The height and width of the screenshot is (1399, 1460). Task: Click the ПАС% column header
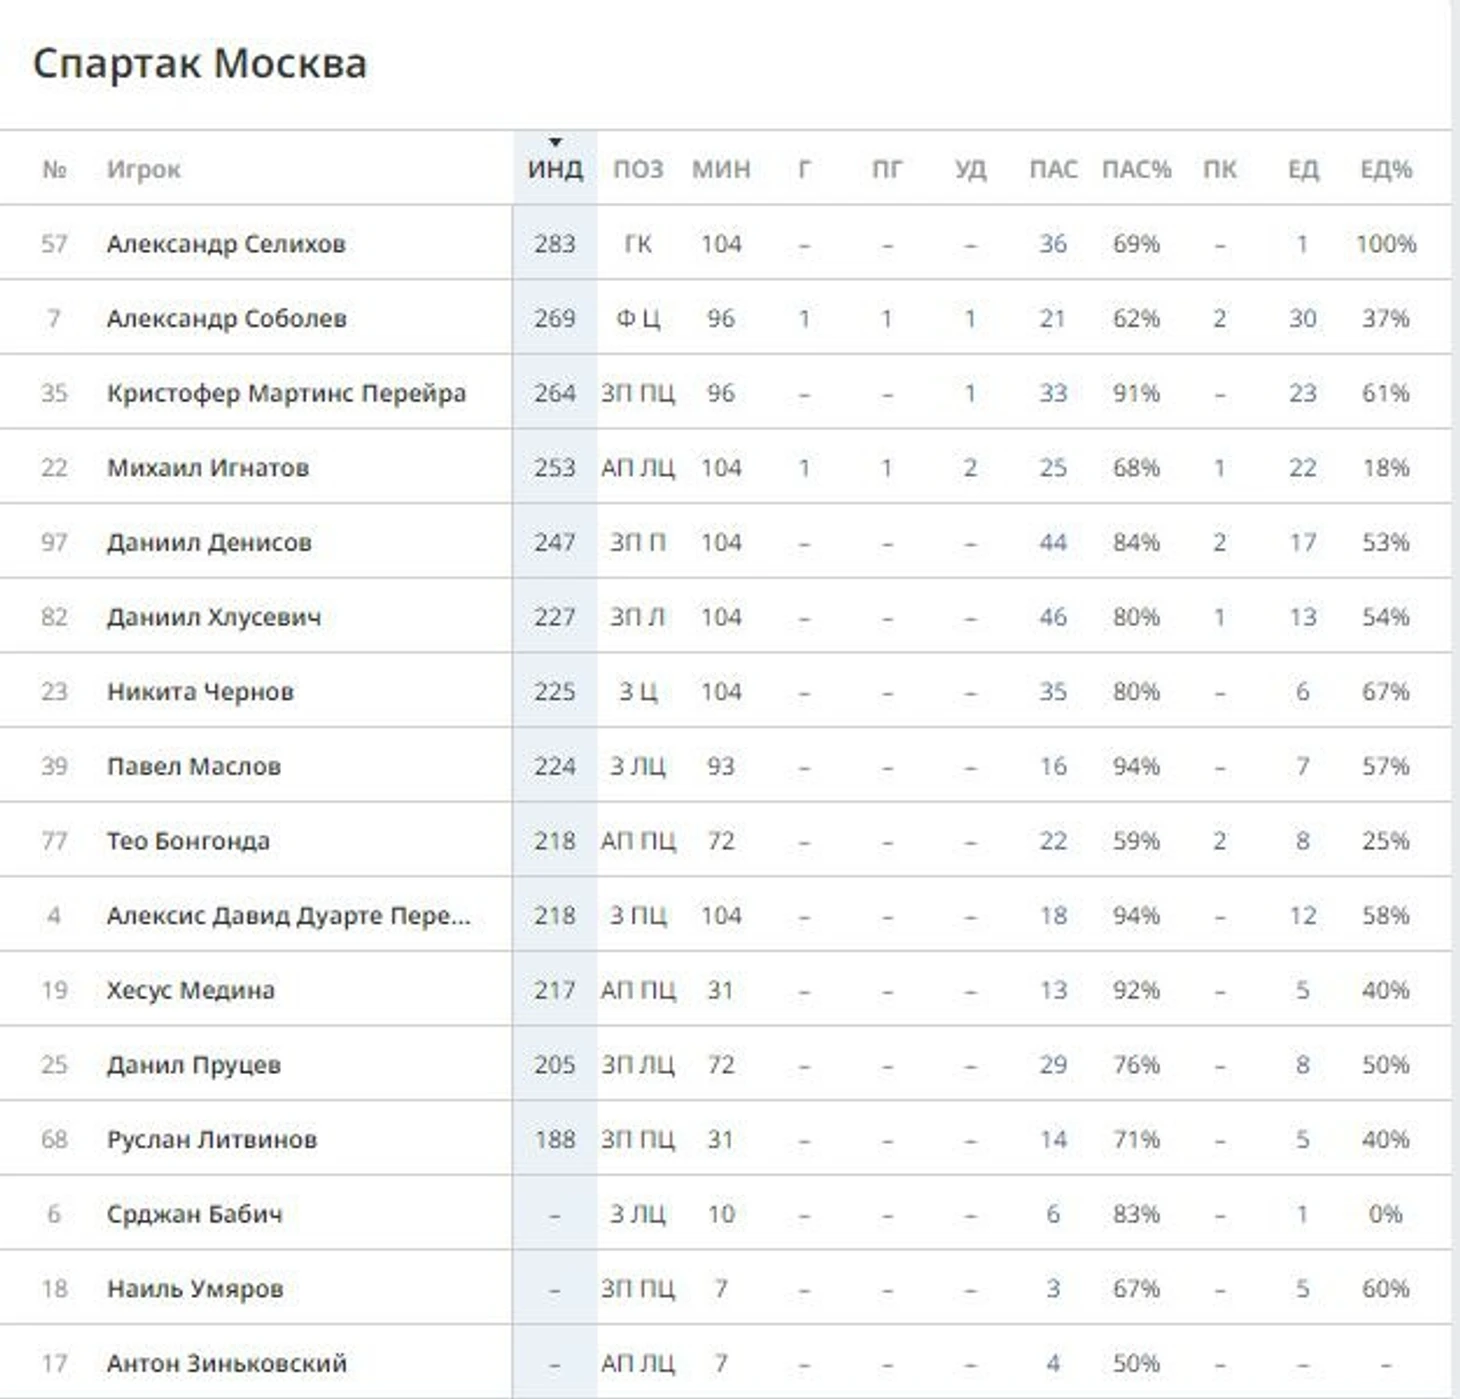(1136, 169)
